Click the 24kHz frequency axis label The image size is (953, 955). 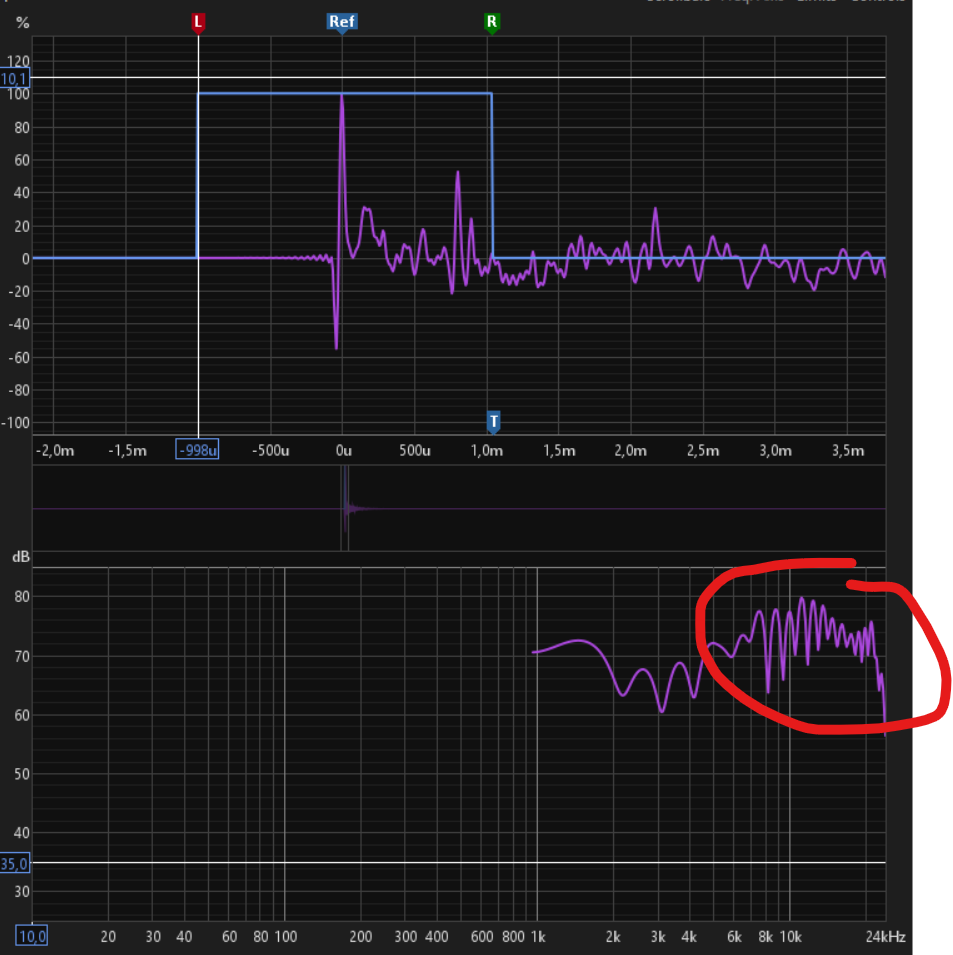point(885,937)
